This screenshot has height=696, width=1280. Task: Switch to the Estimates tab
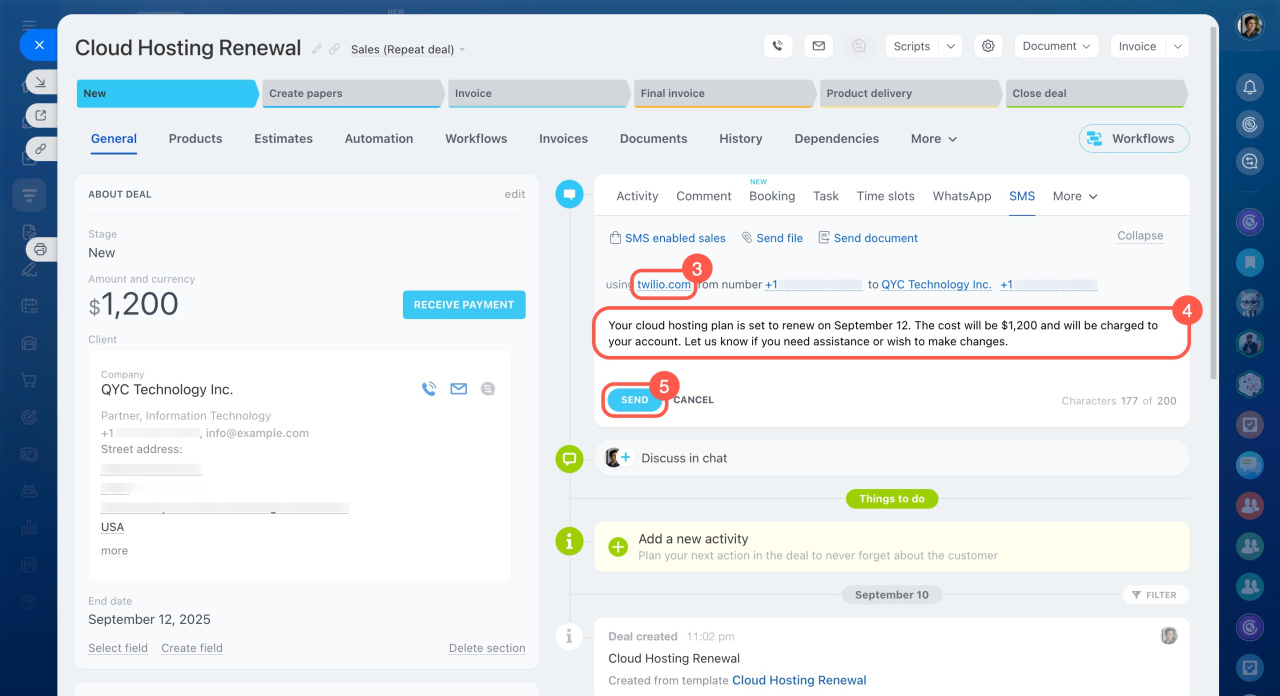(x=283, y=139)
